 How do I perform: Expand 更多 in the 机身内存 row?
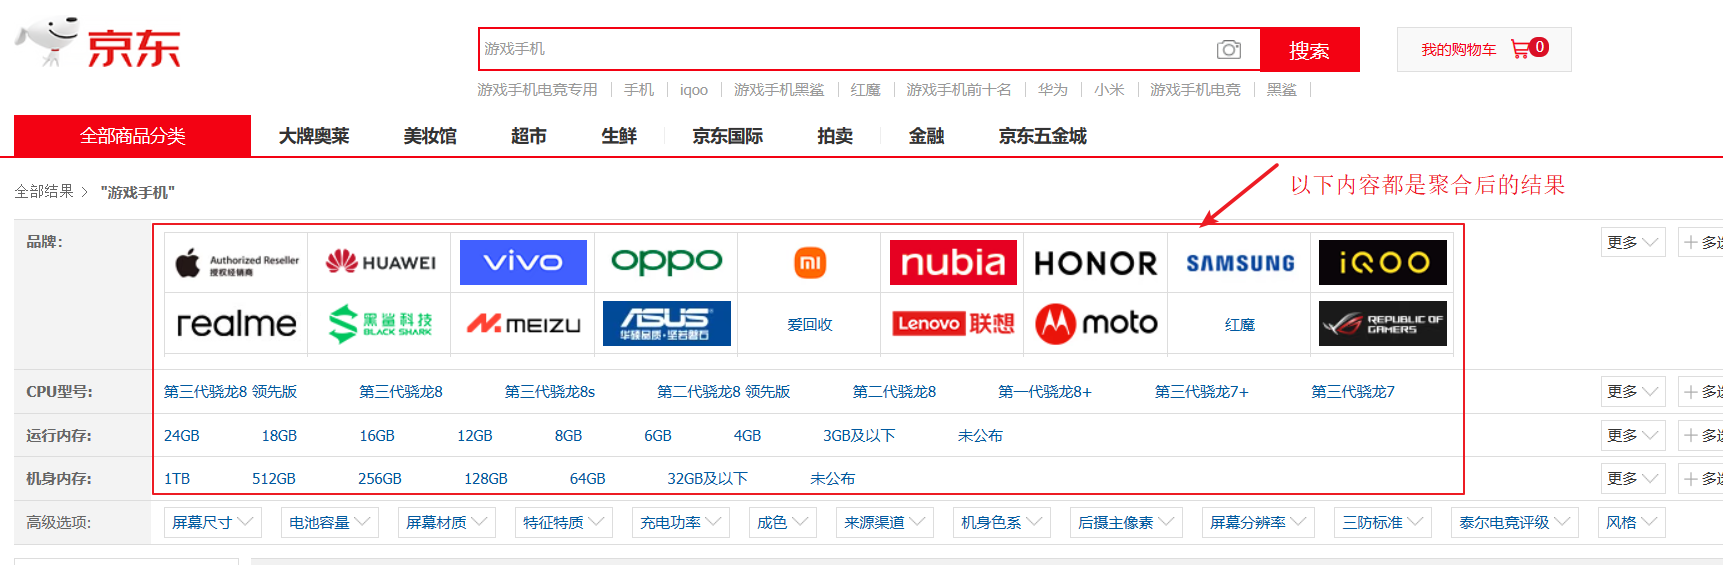pos(1633,479)
